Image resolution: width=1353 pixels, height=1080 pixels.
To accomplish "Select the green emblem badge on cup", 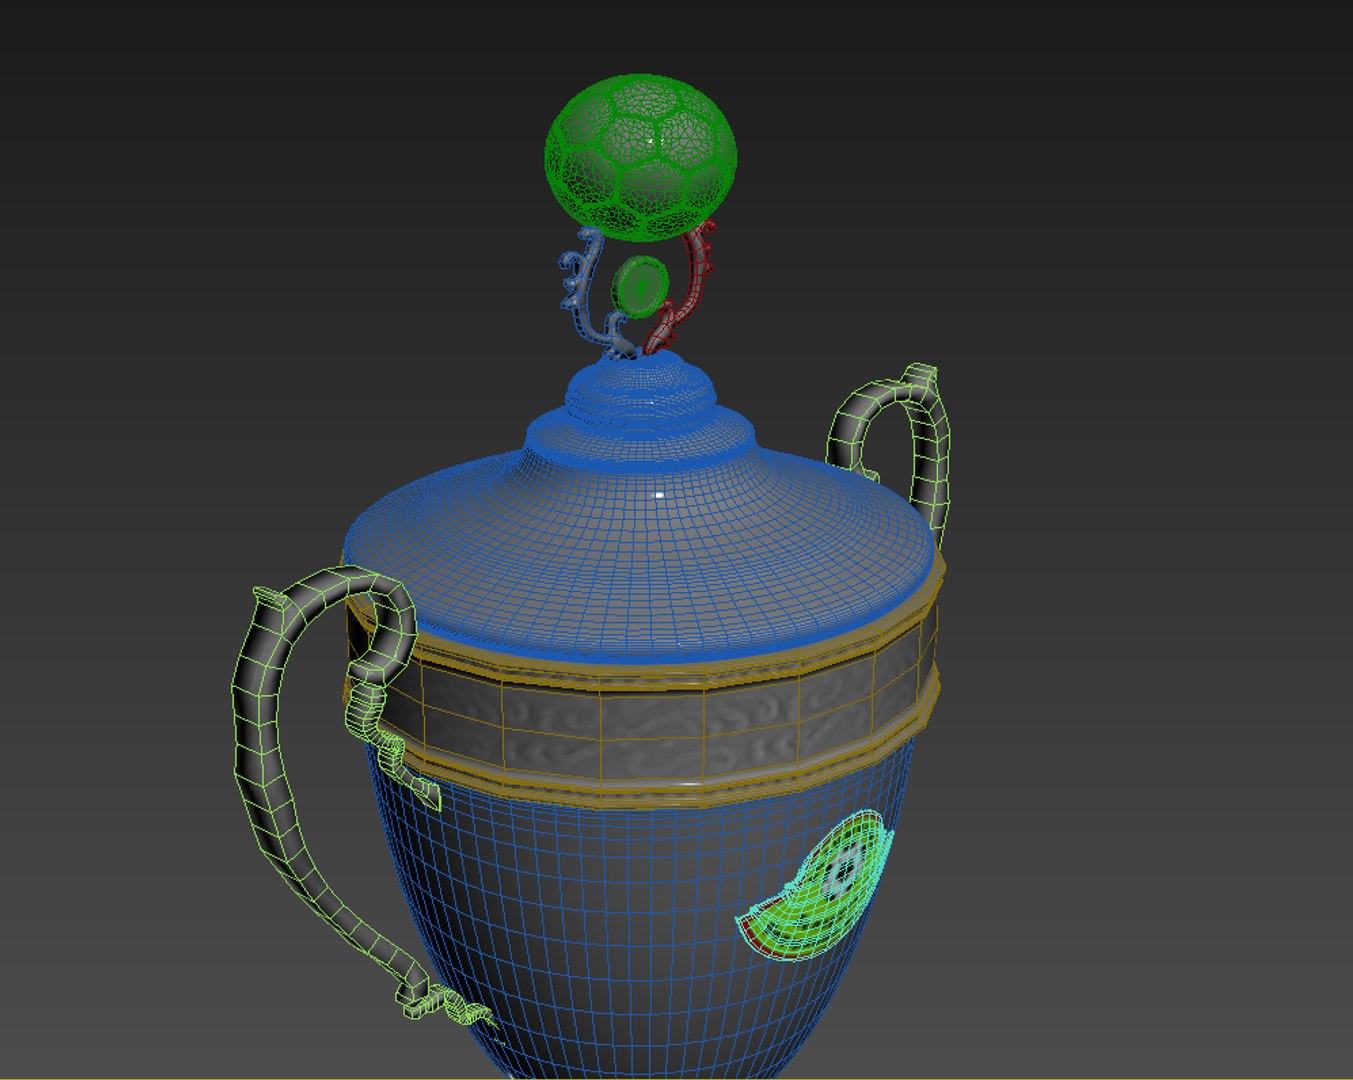I will tap(816, 886).
